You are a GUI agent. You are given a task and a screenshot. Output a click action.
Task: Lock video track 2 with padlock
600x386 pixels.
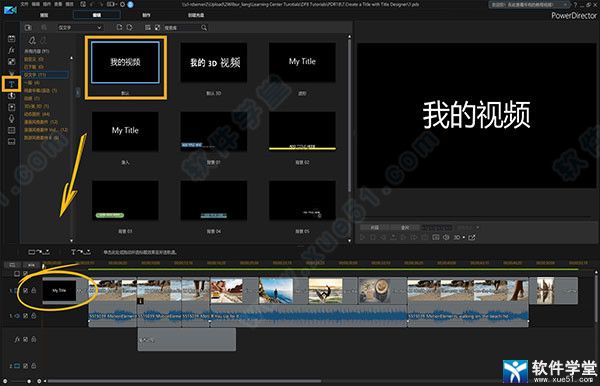34,366
